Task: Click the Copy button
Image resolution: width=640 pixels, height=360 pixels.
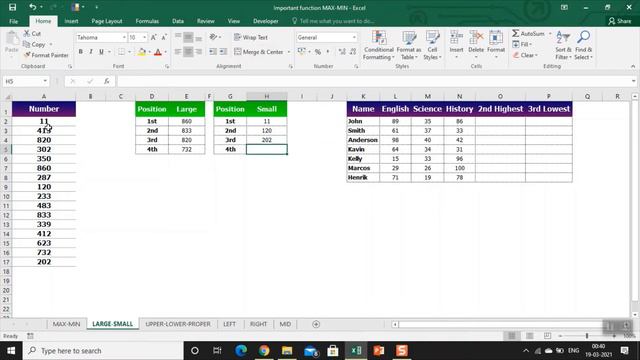Action: (35, 44)
